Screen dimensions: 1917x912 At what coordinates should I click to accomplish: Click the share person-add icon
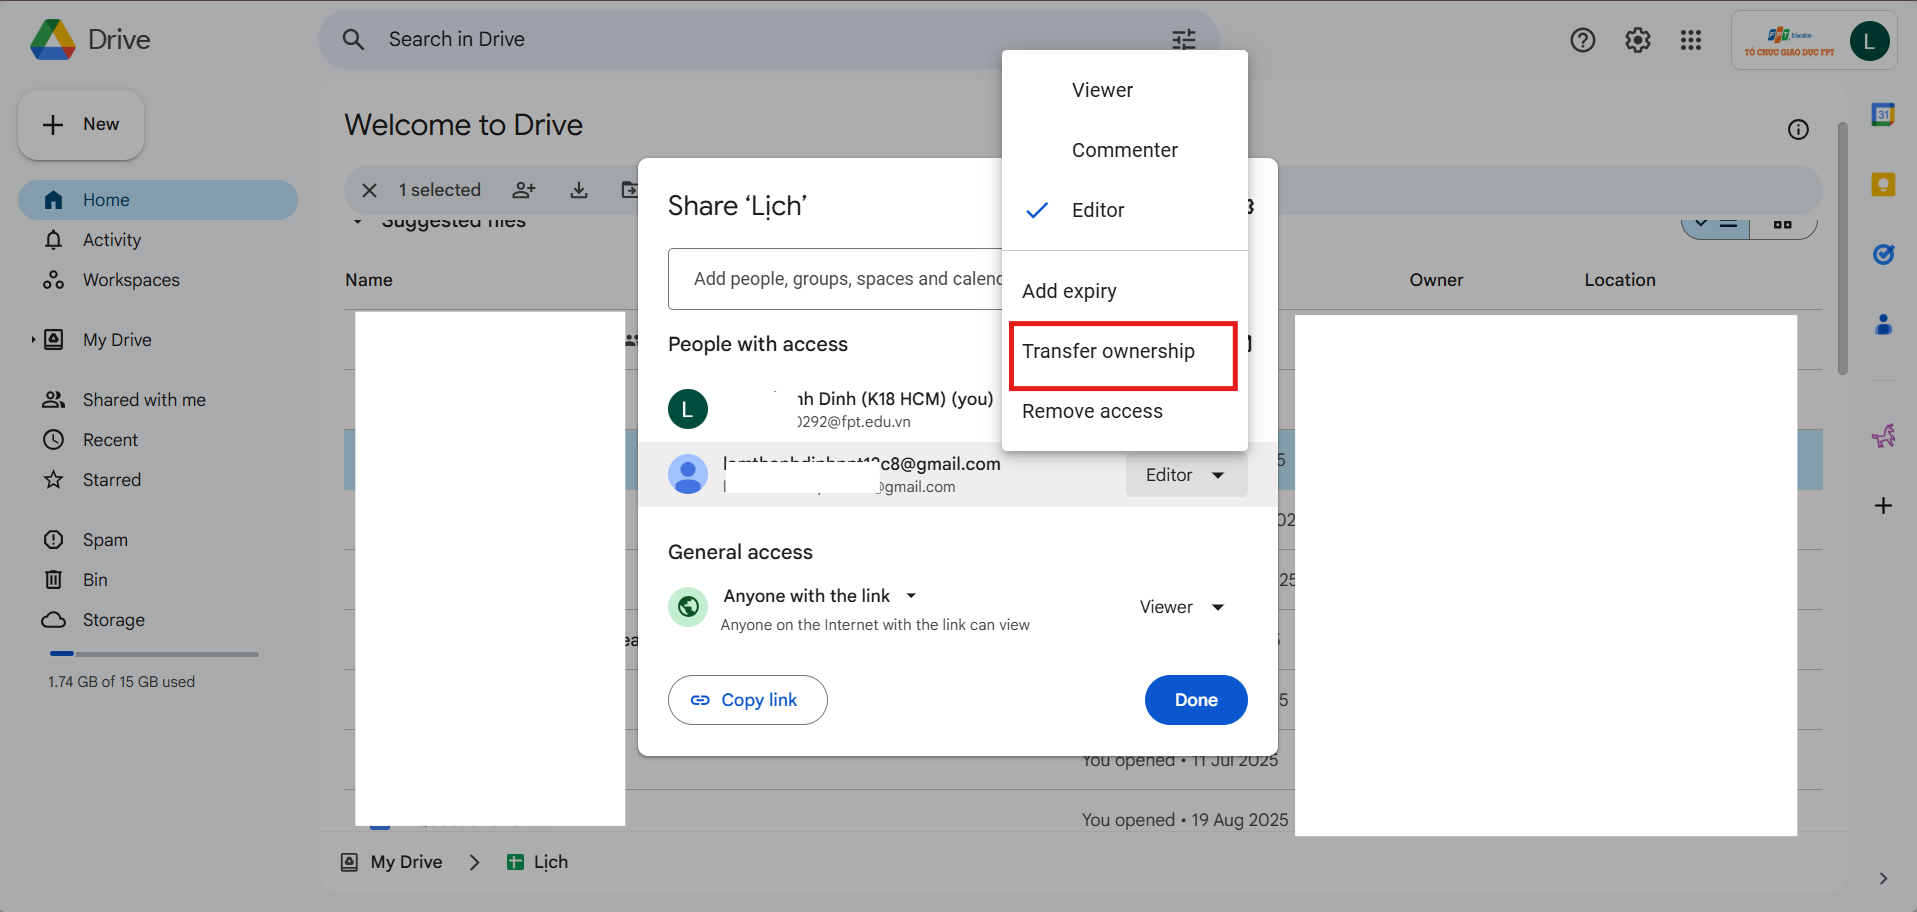[x=524, y=190]
